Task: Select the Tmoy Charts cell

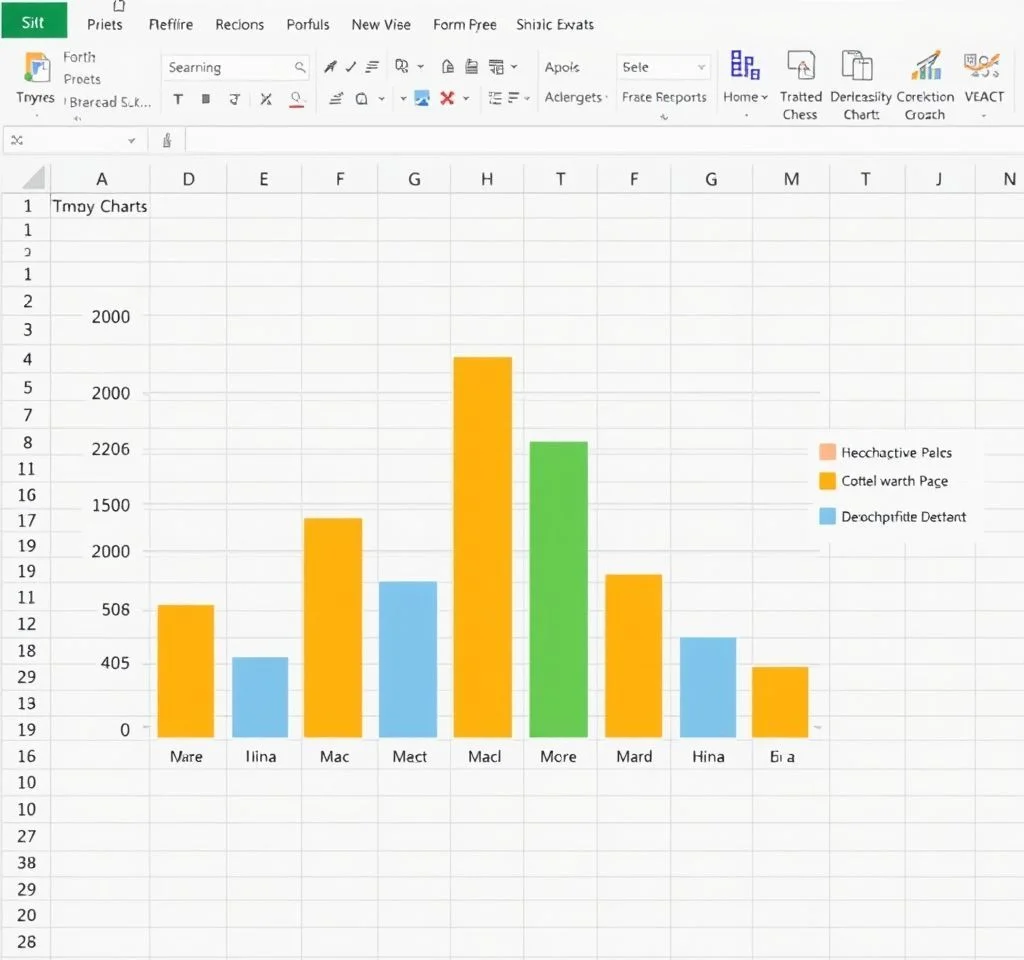Action: coord(100,207)
